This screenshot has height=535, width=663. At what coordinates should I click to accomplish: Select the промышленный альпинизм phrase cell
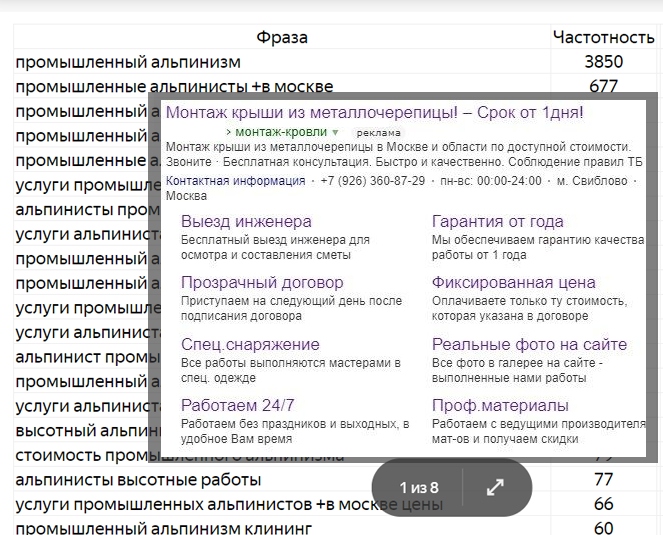pos(128,62)
